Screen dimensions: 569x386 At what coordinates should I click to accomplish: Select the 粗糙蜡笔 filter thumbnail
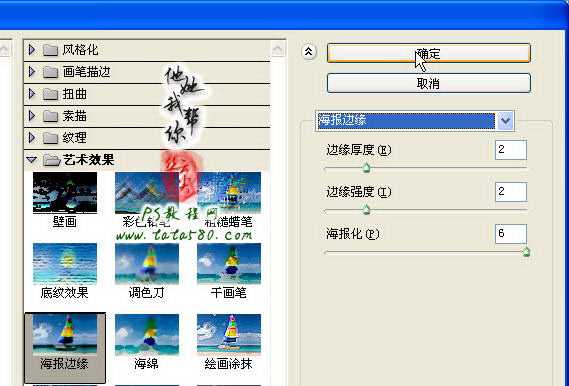click(229, 192)
